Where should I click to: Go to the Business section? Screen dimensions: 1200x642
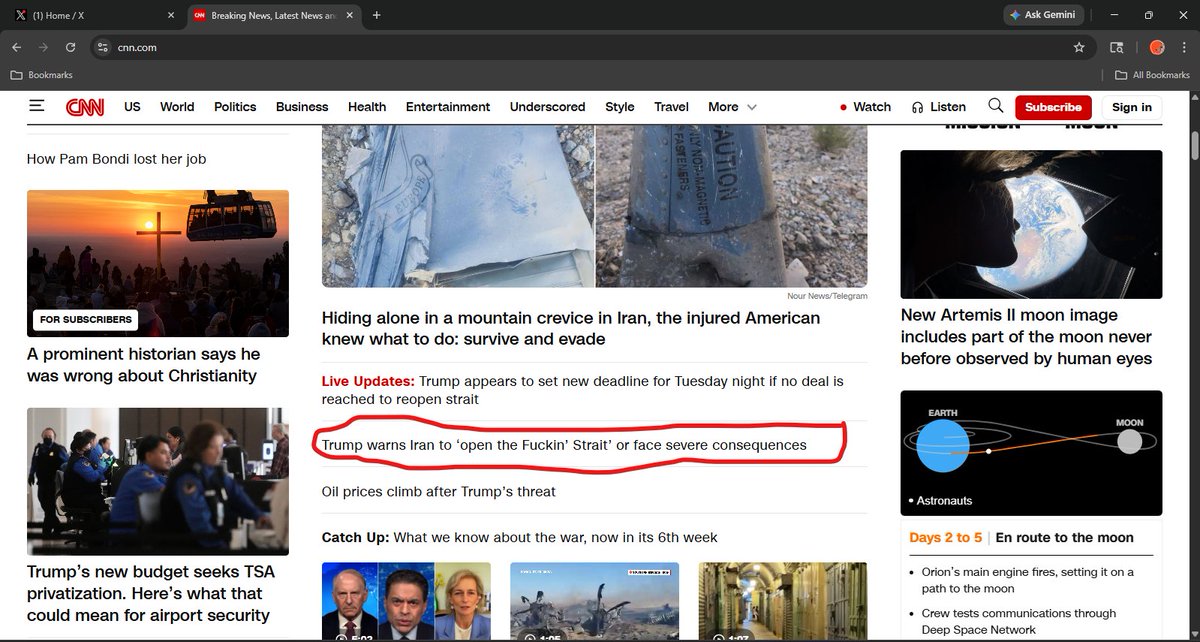[302, 107]
